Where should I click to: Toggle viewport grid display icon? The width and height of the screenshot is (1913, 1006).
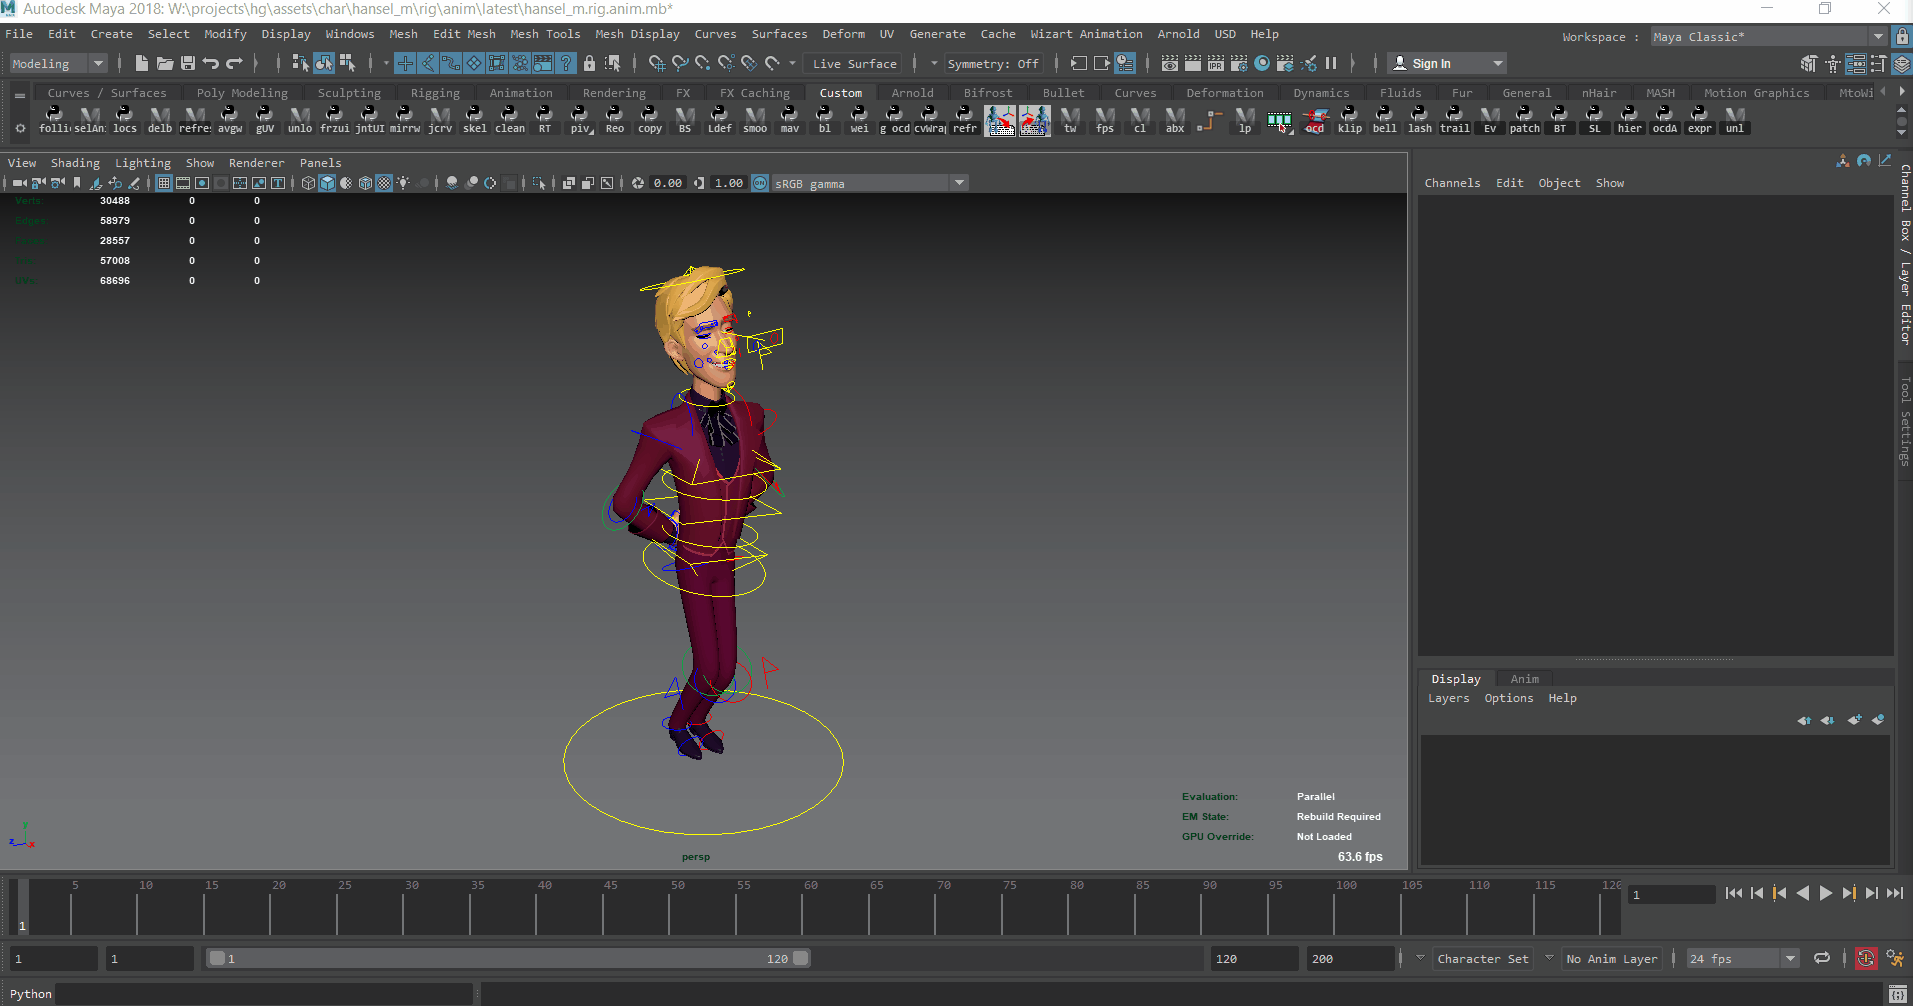[164, 183]
